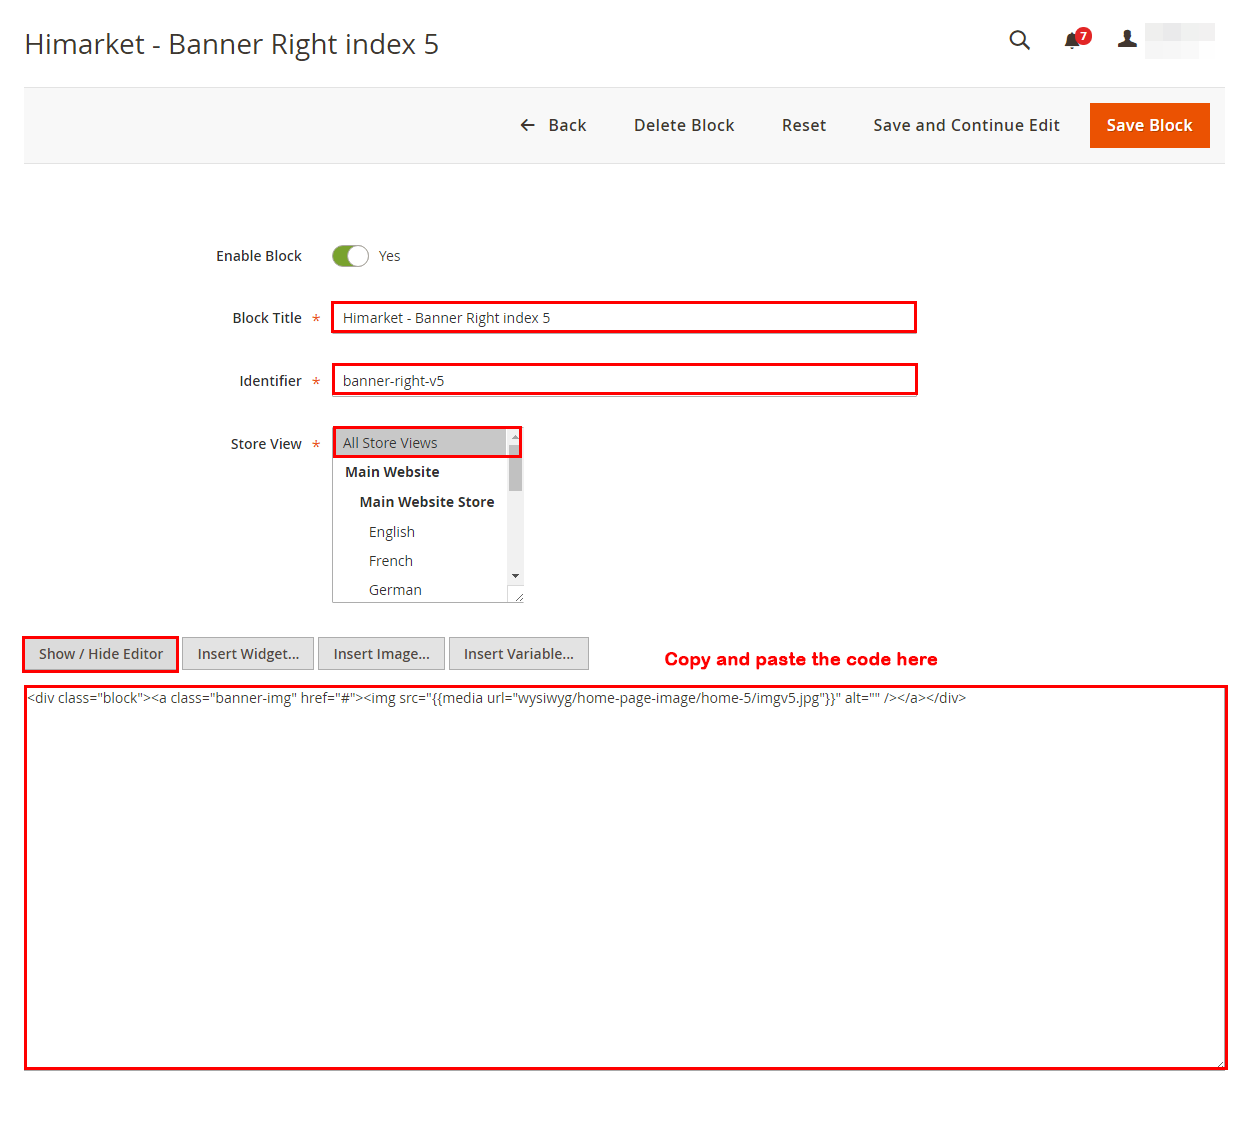Open the Insert Variable dialog
The image size is (1247, 1129).
(518, 654)
